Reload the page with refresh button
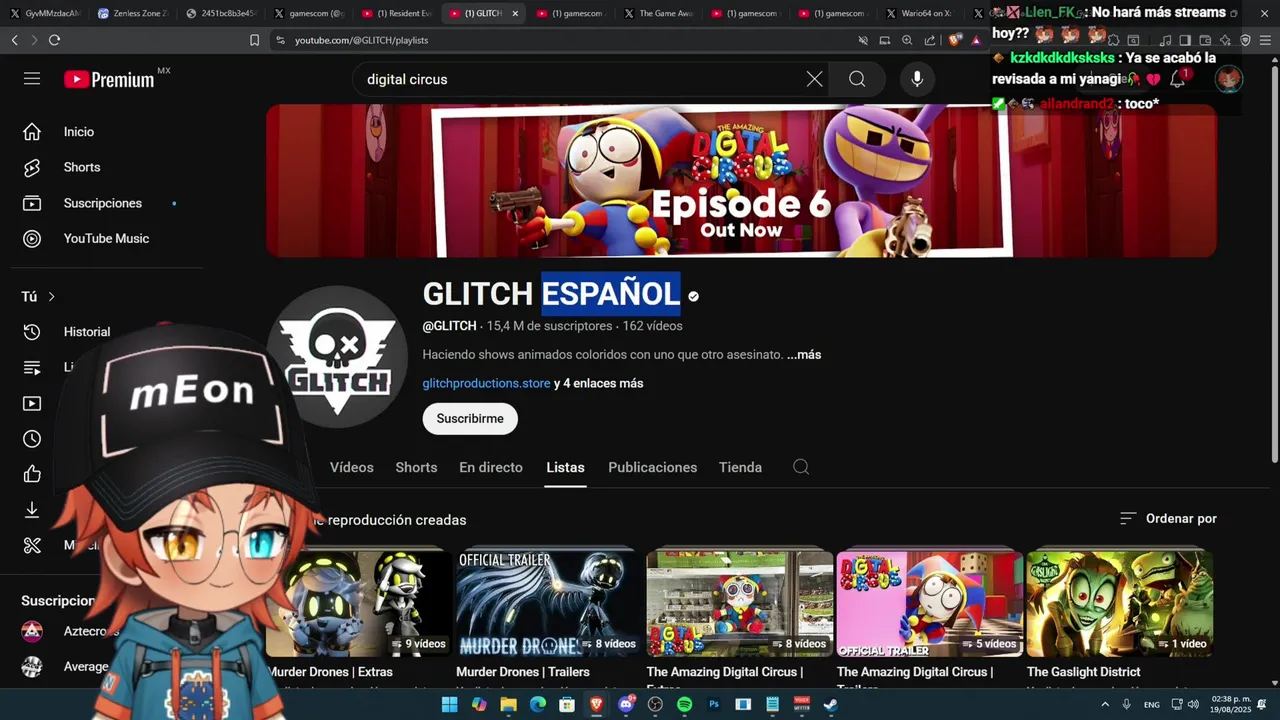 (x=54, y=40)
